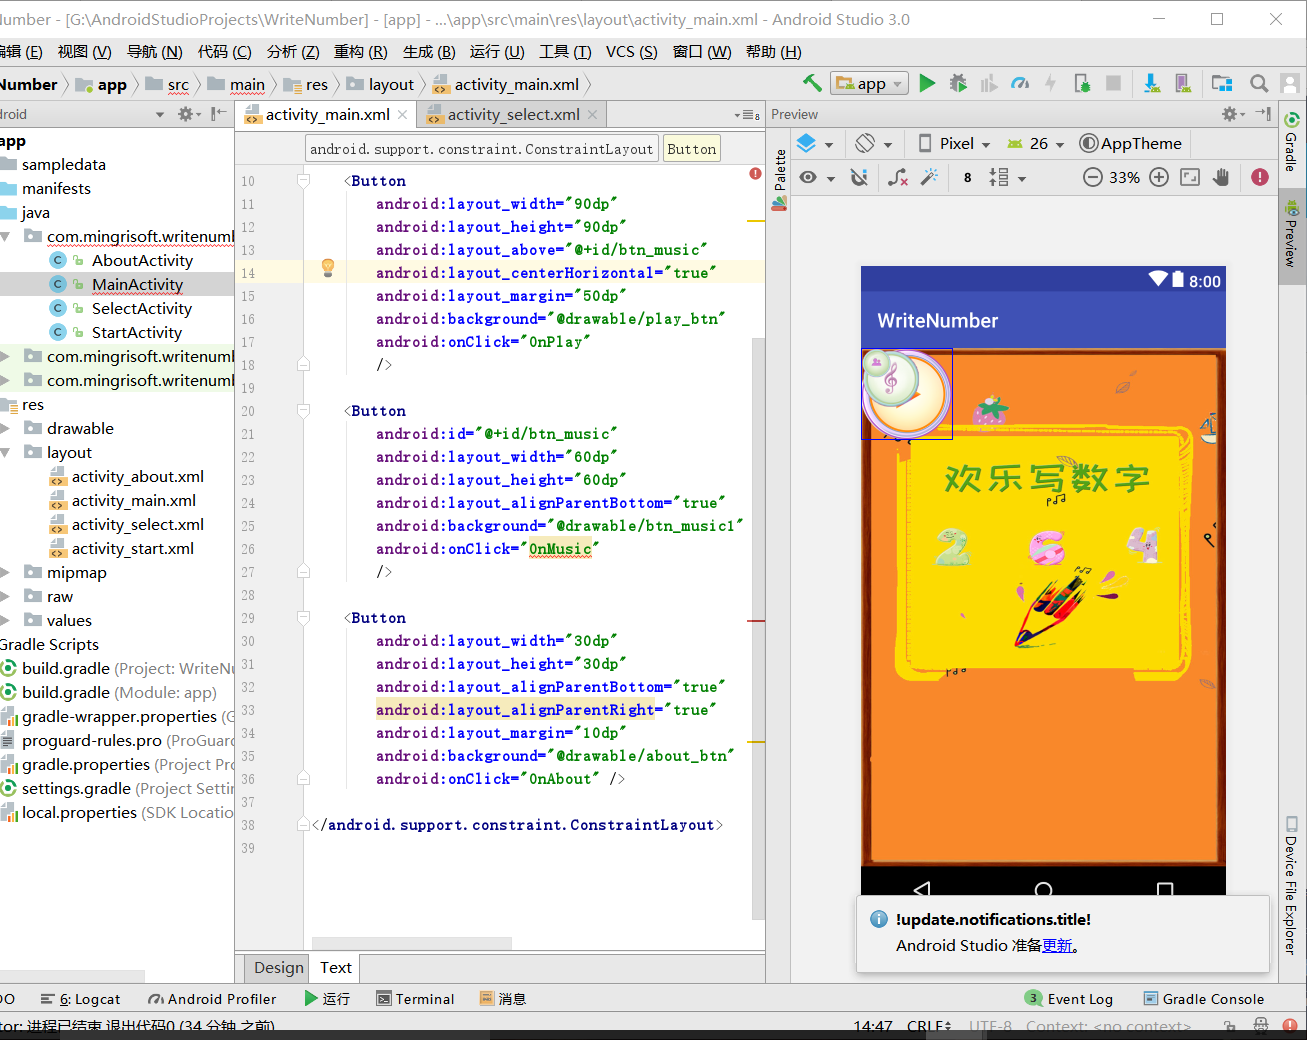Image resolution: width=1307 pixels, height=1040 pixels.
Task: Click the 更新 link in the notification
Action: [1057, 946]
